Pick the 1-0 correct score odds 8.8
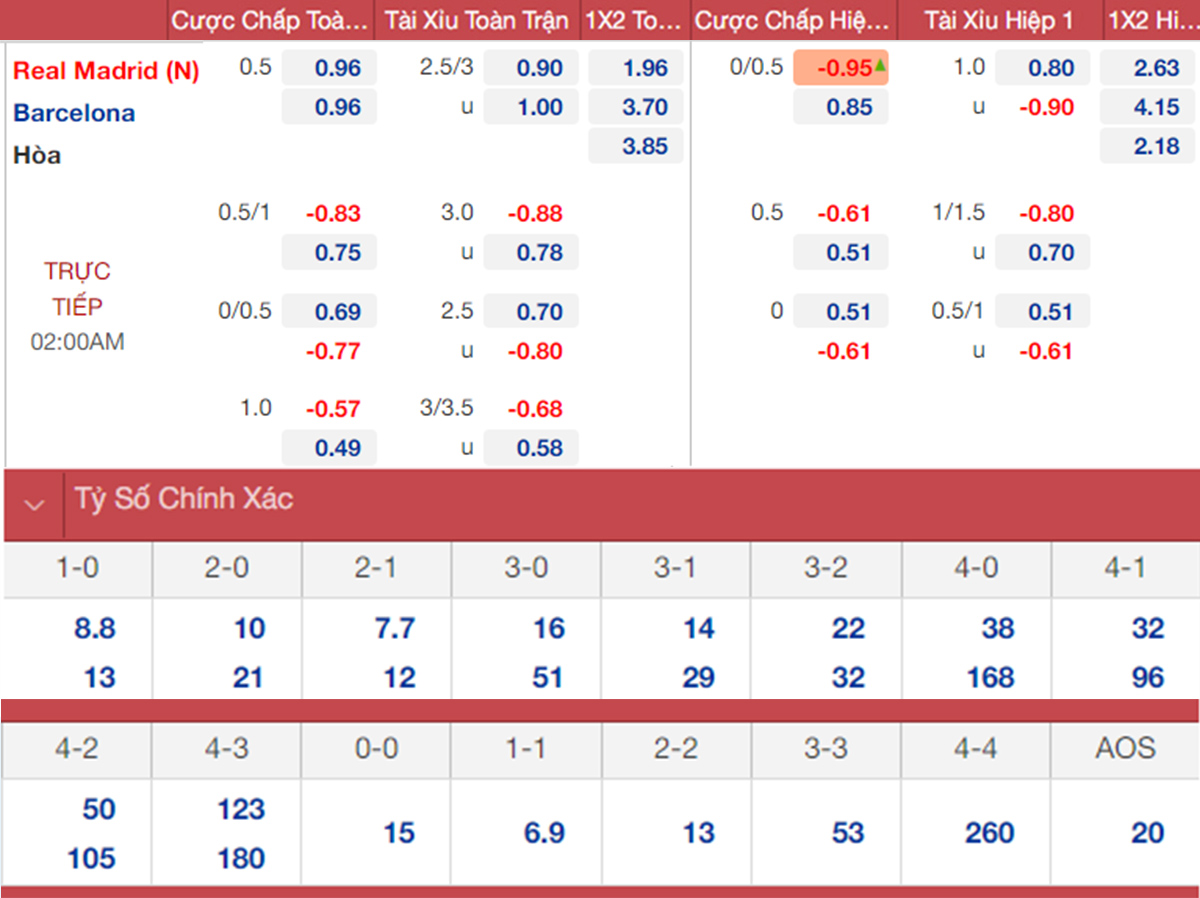1200x898 pixels. coord(94,629)
